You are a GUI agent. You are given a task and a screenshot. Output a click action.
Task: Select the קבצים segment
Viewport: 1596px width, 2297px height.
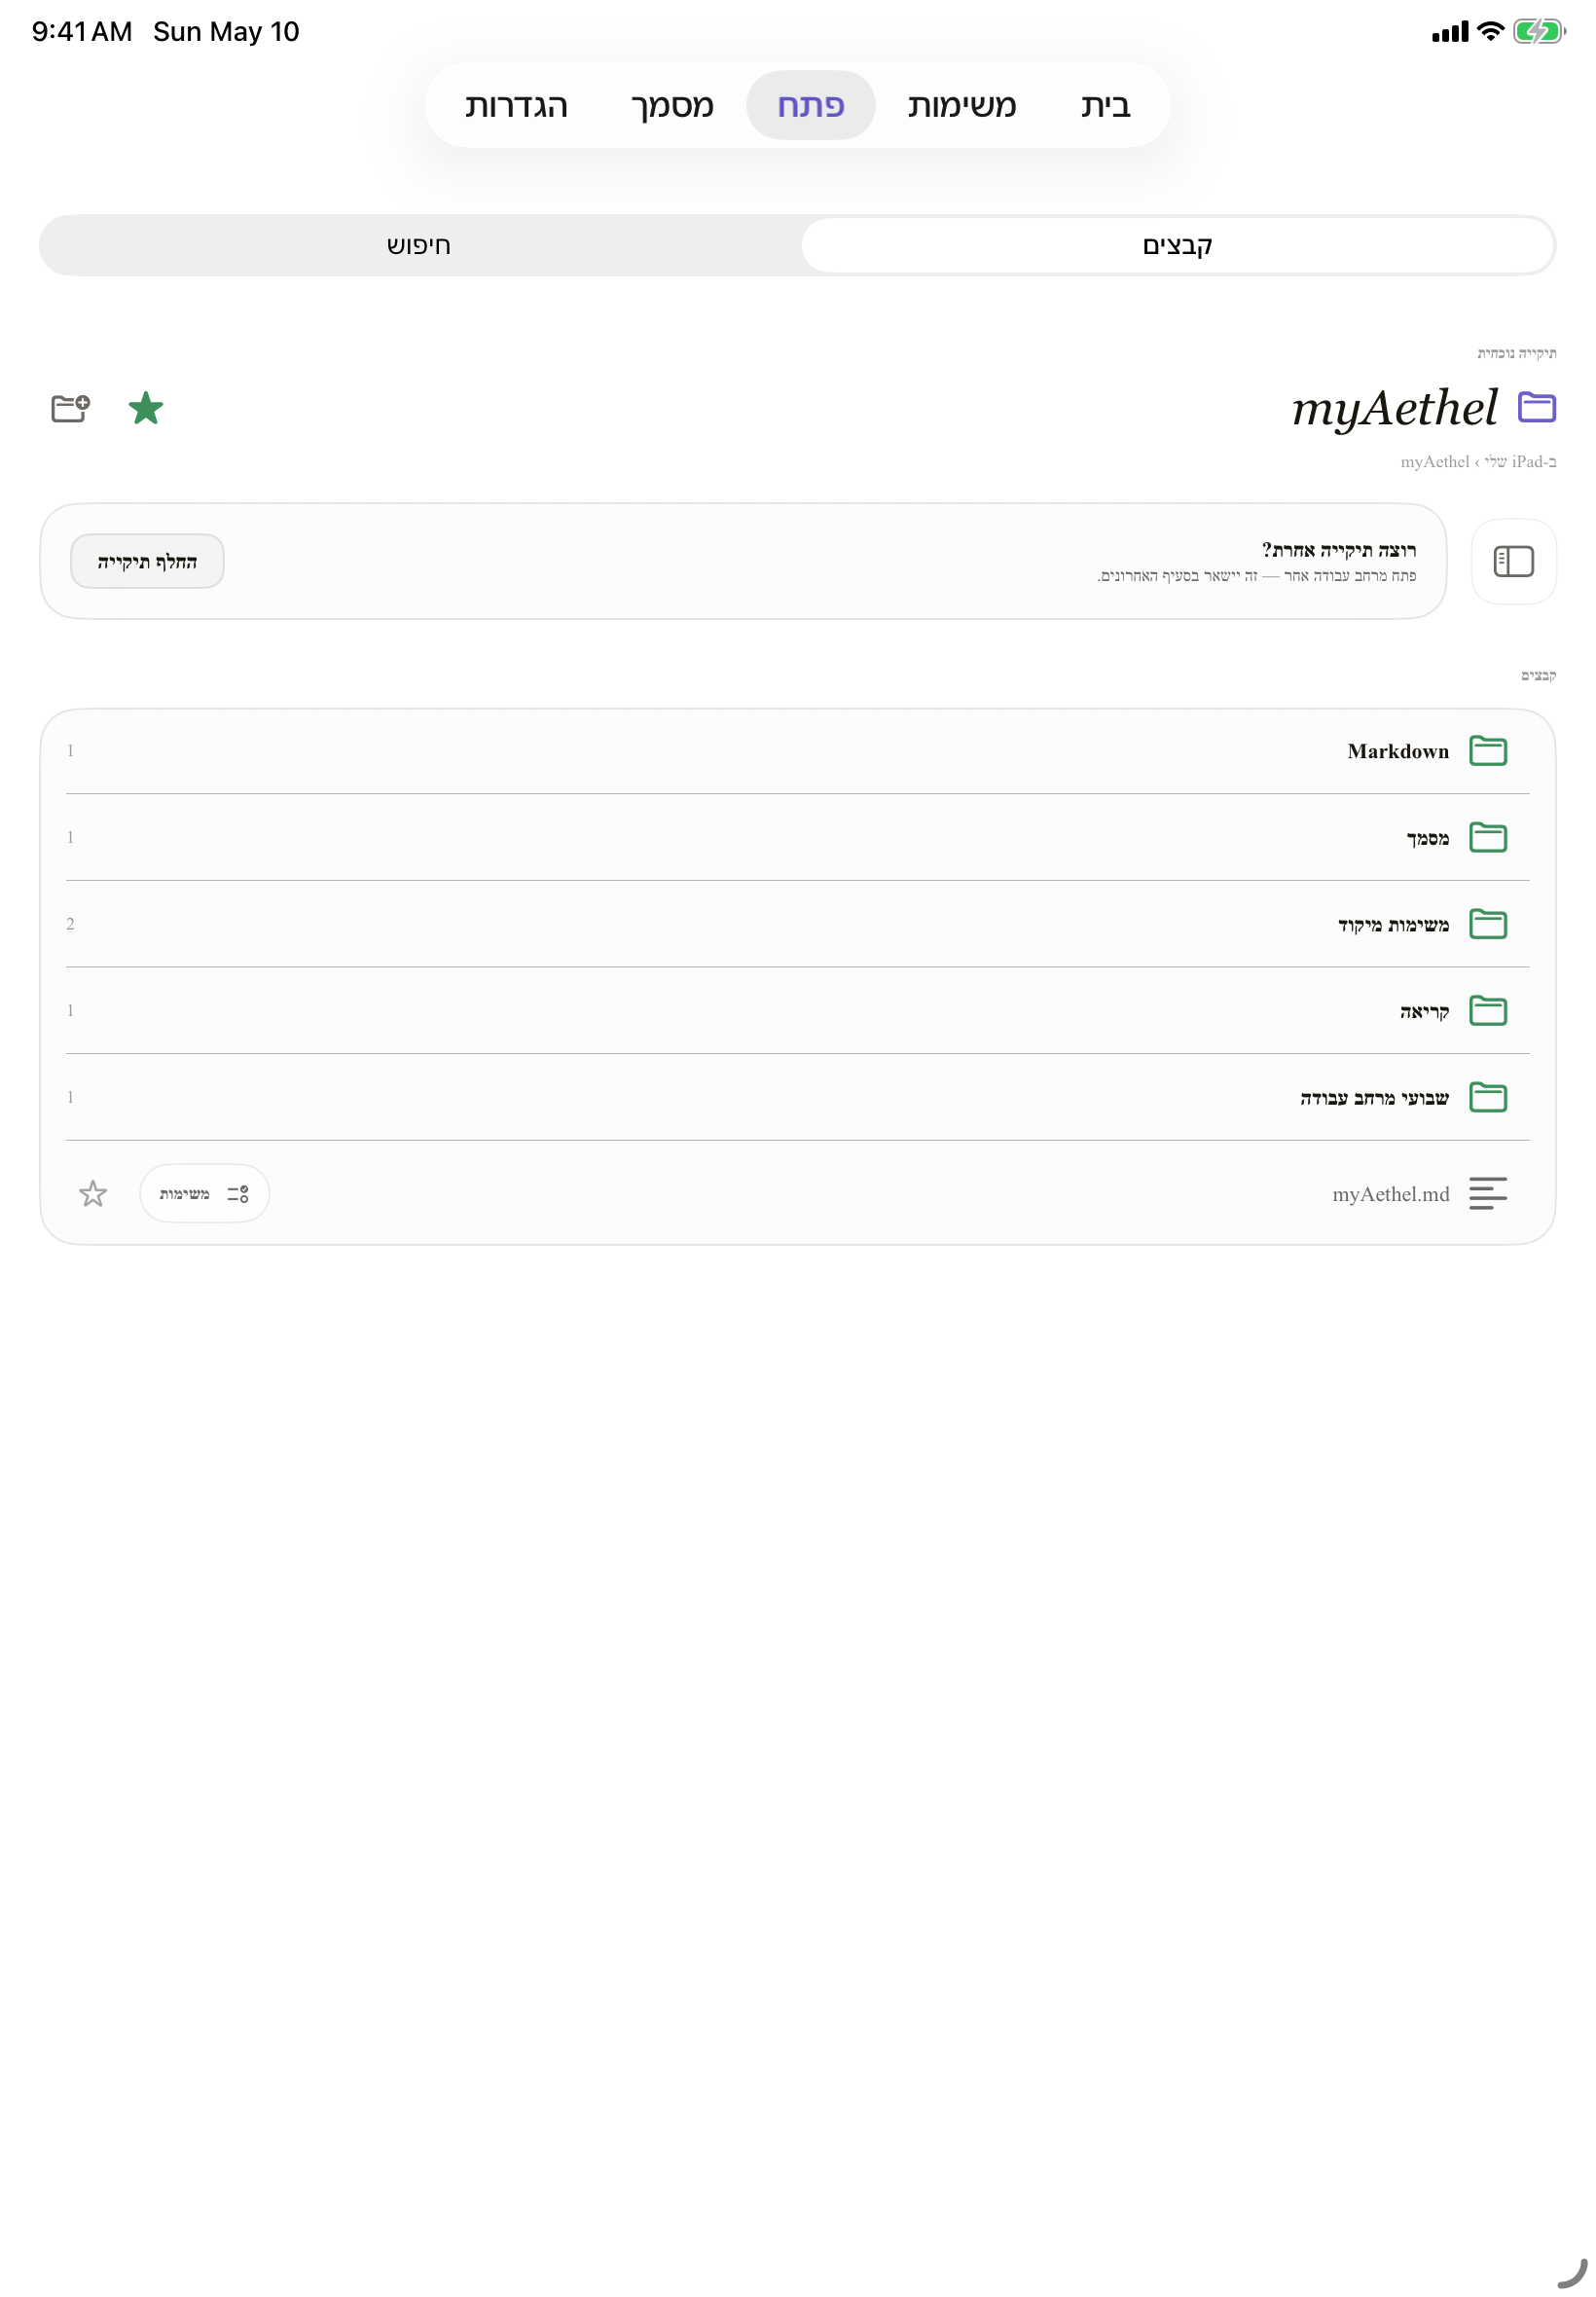(1177, 245)
